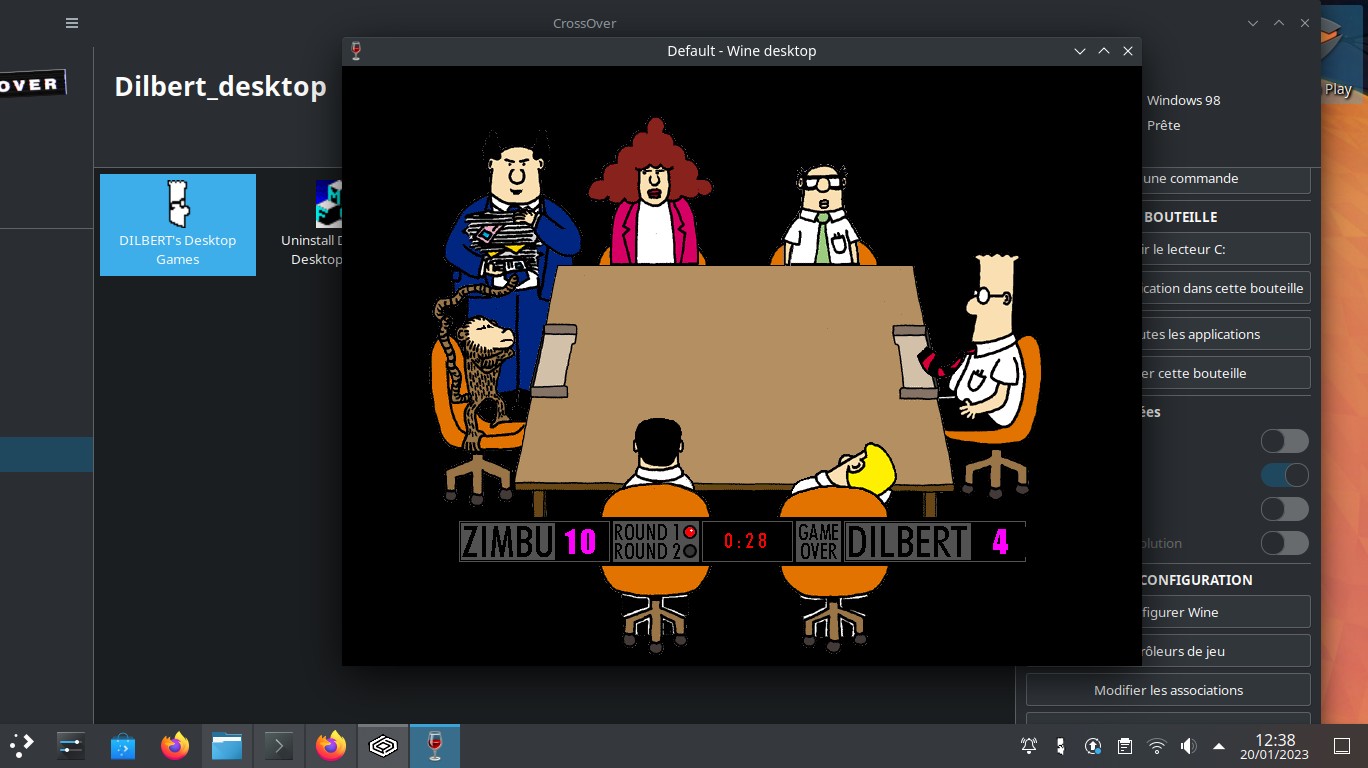
Task: Click the 'lecteur C:' button
Action: click(x=1225, y=249)
